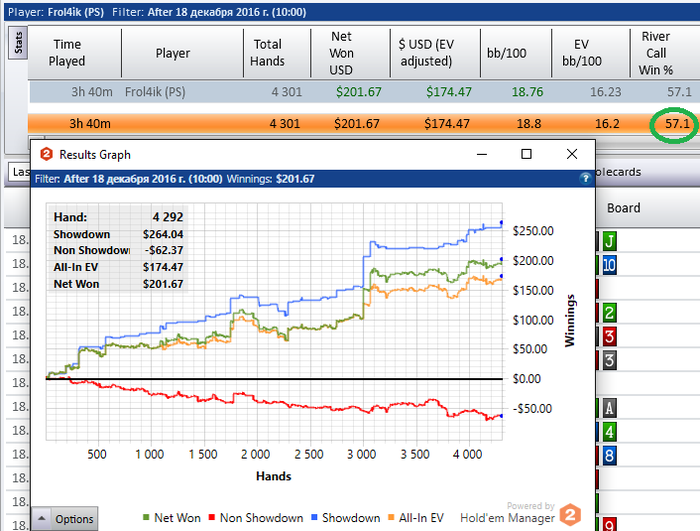This screenshot has width=700, height=531.
Task: Click green 4 board card
Action: pyautogui.click(x=609, y=432)
